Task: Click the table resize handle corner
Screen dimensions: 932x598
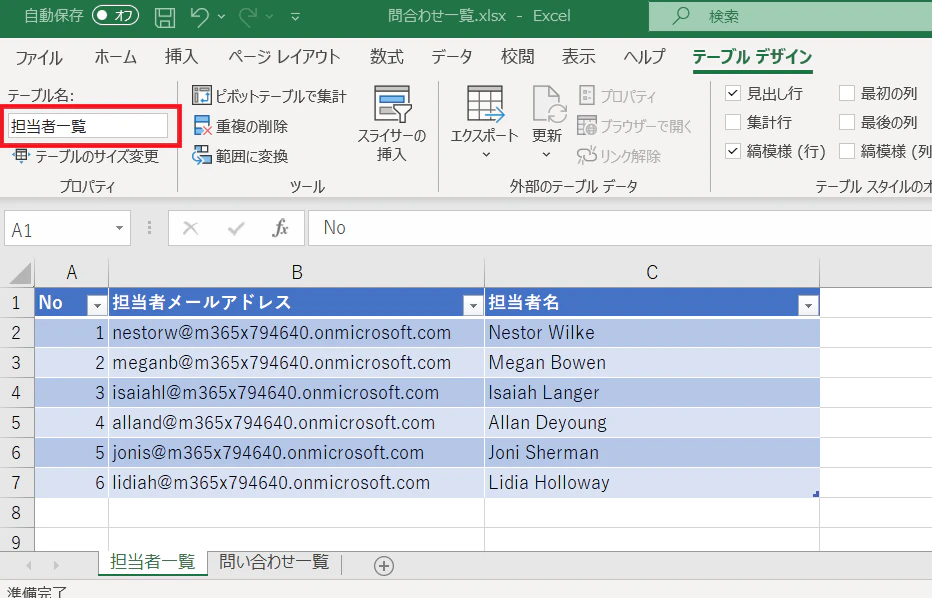Action: (x=816, y=494)
